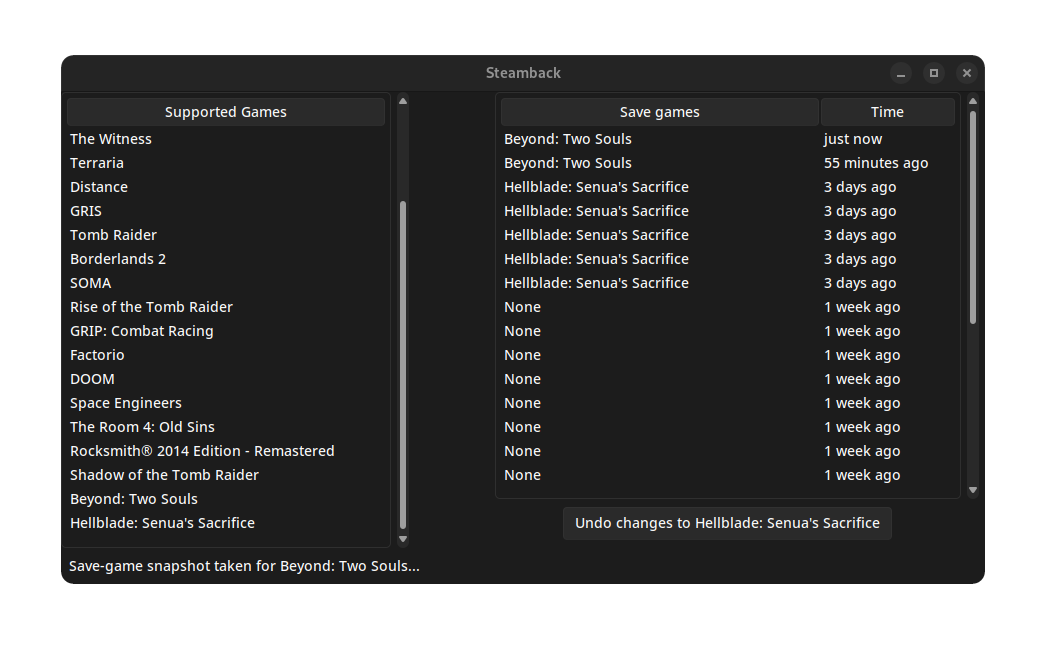The width and height of the screenshot is (1046, 651).
Task: Select Beyond: Two Souls in Supported Games
Action: pyautogui.click(x=134, y=498)
